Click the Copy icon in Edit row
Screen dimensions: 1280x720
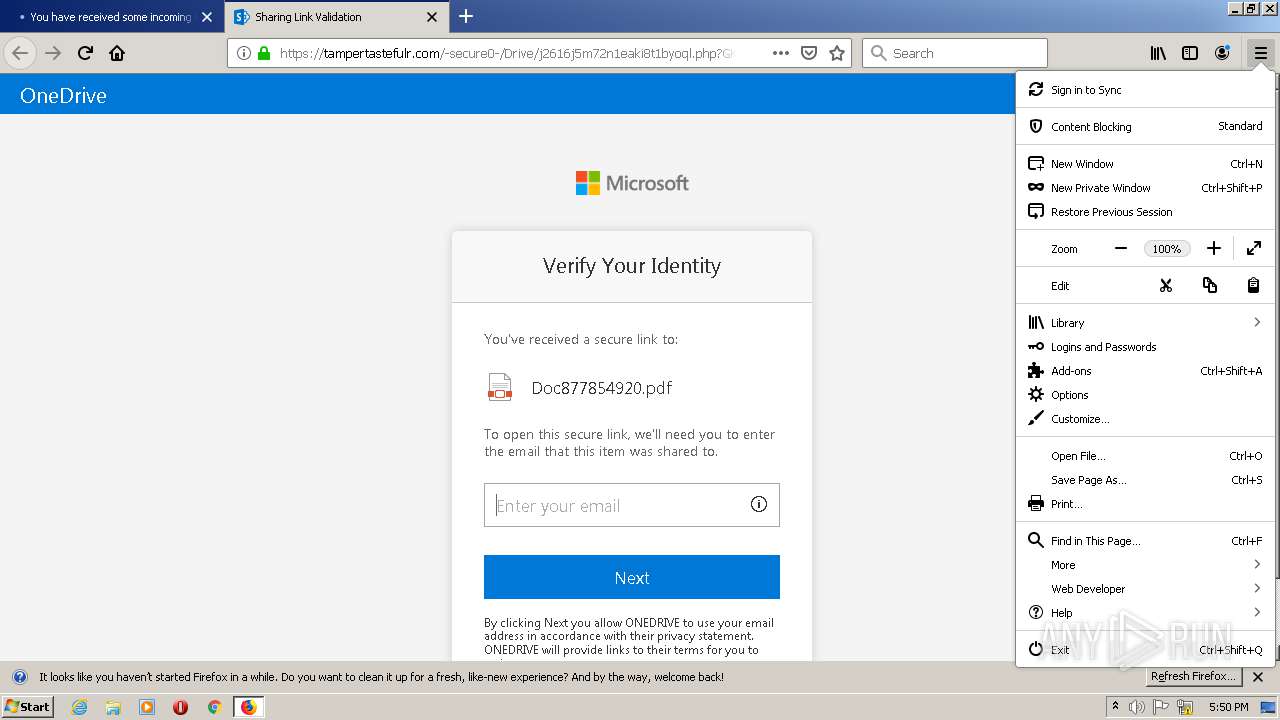coord(1210,285)
